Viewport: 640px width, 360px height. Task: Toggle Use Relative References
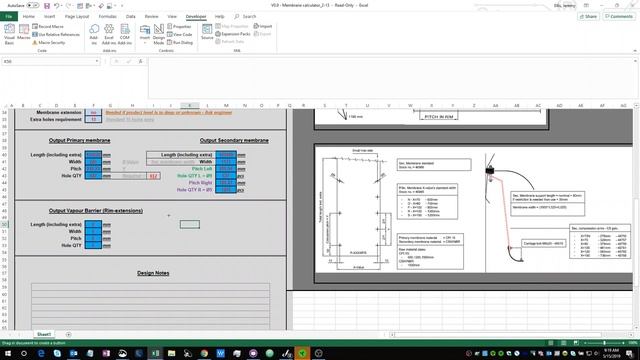[56, 35]
